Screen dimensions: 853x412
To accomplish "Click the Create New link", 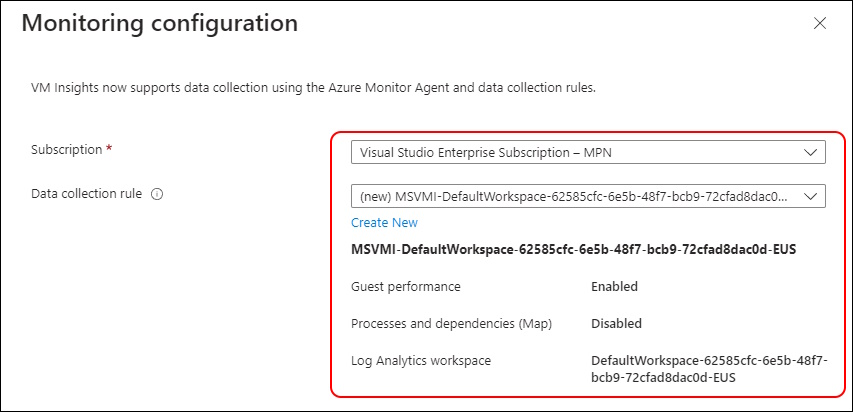I will [384, 223].
